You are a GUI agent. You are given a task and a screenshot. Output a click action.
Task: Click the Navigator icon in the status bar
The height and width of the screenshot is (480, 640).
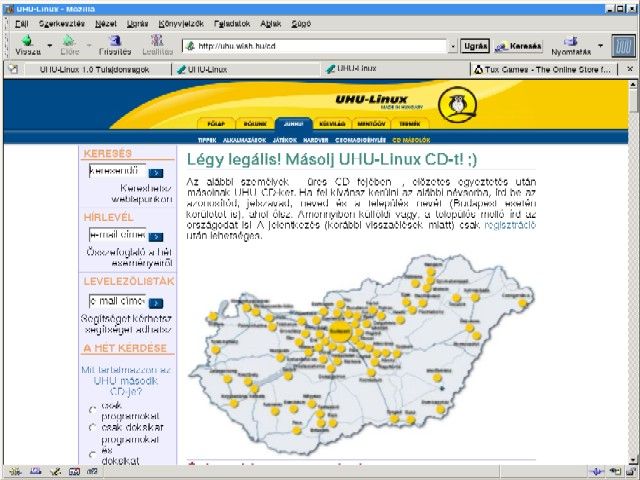(x=15, y=472)
